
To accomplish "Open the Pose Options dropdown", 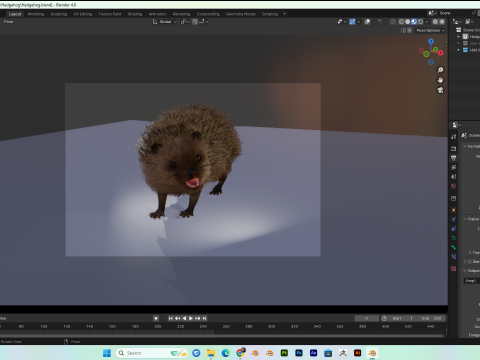I will pyautogui.click(x=430, y=30).
